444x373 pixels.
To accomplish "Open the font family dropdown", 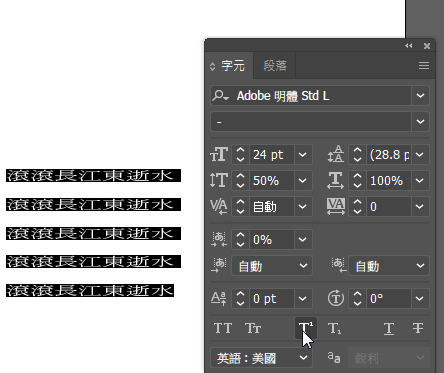I will tap(420, 96).
